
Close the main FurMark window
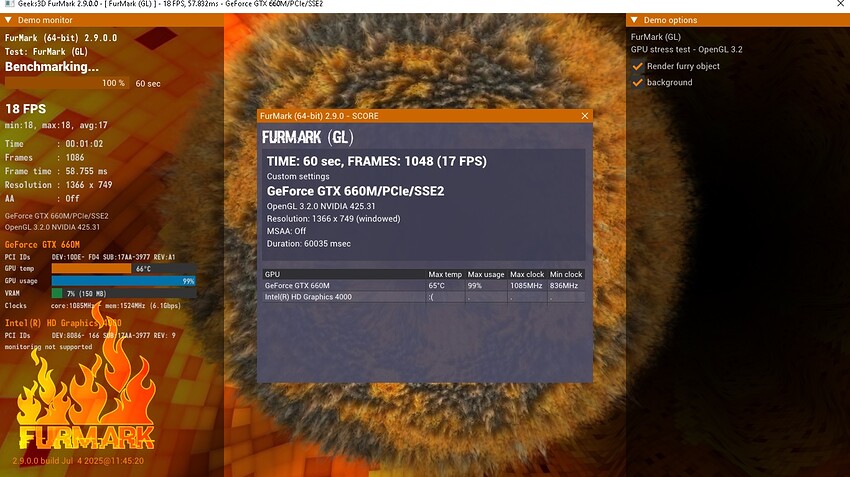pyautogui.click(x=840, y=4)
